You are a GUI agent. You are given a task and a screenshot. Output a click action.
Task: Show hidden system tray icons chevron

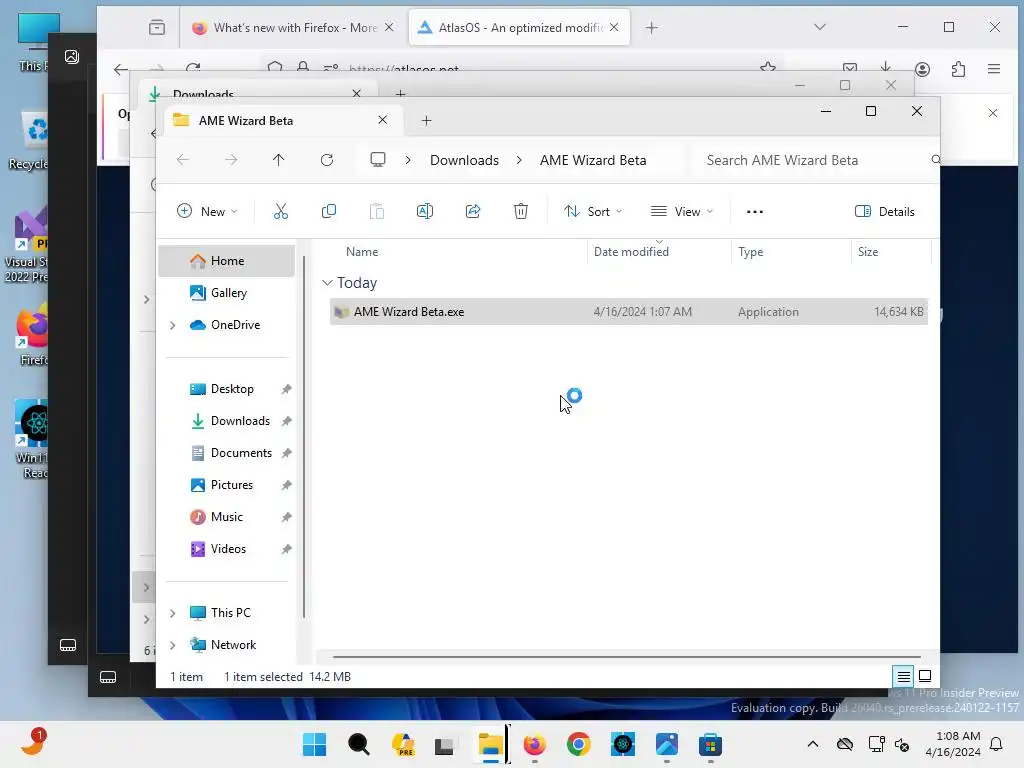812,744
